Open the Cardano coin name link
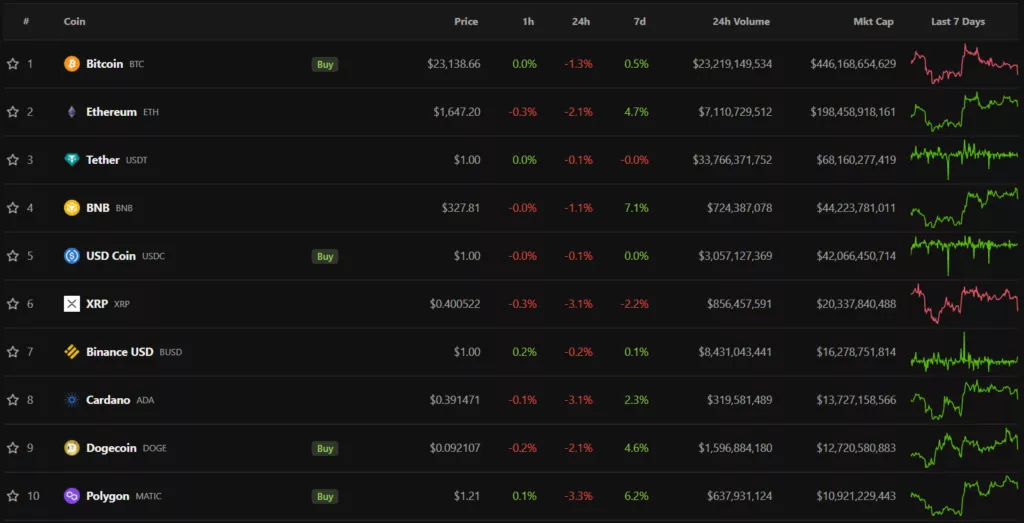This screenshot has height=523, width=1024. point(108,400)
